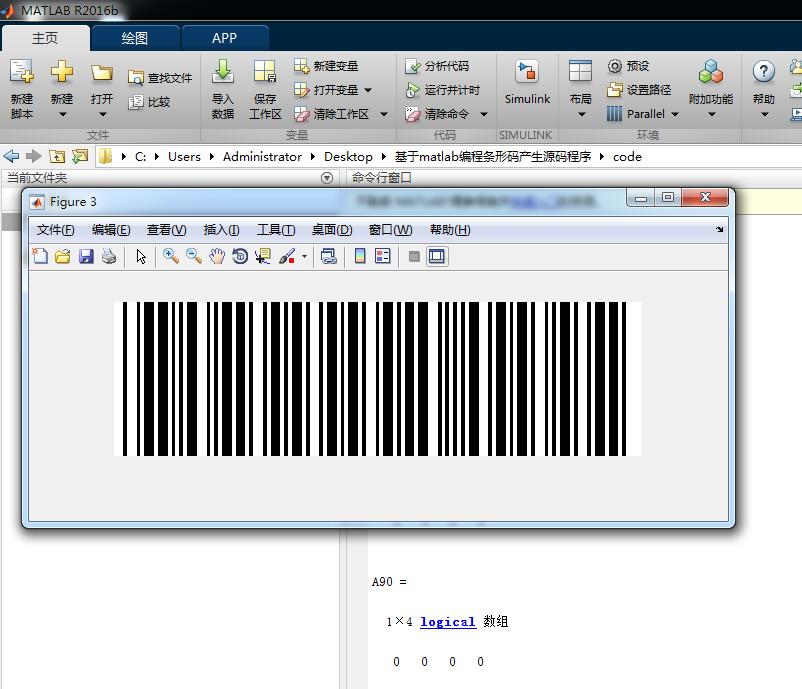Screen dimensions: 802x689
Task: Click Hide Plot Tools icon
Action: (x=414, y=256)
